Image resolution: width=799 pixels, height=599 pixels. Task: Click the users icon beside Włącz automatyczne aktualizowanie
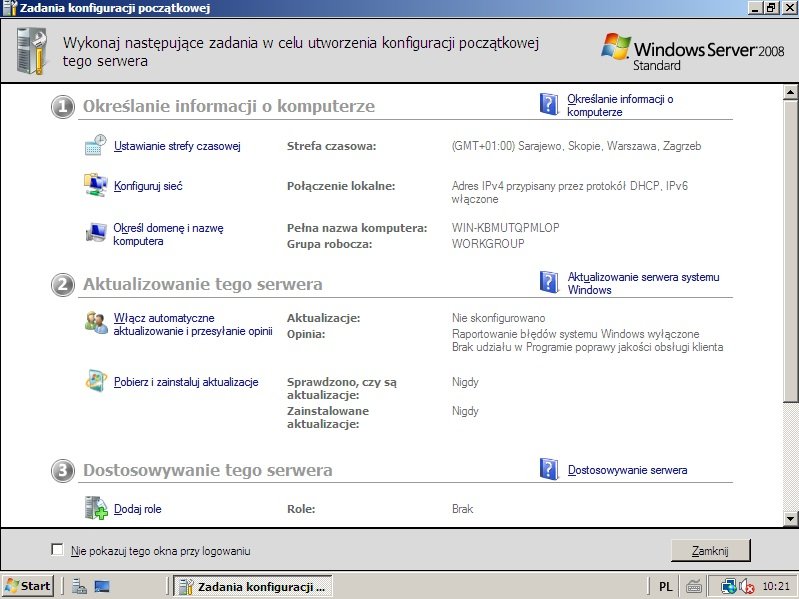pyautogui.click(x=96, y=323)
